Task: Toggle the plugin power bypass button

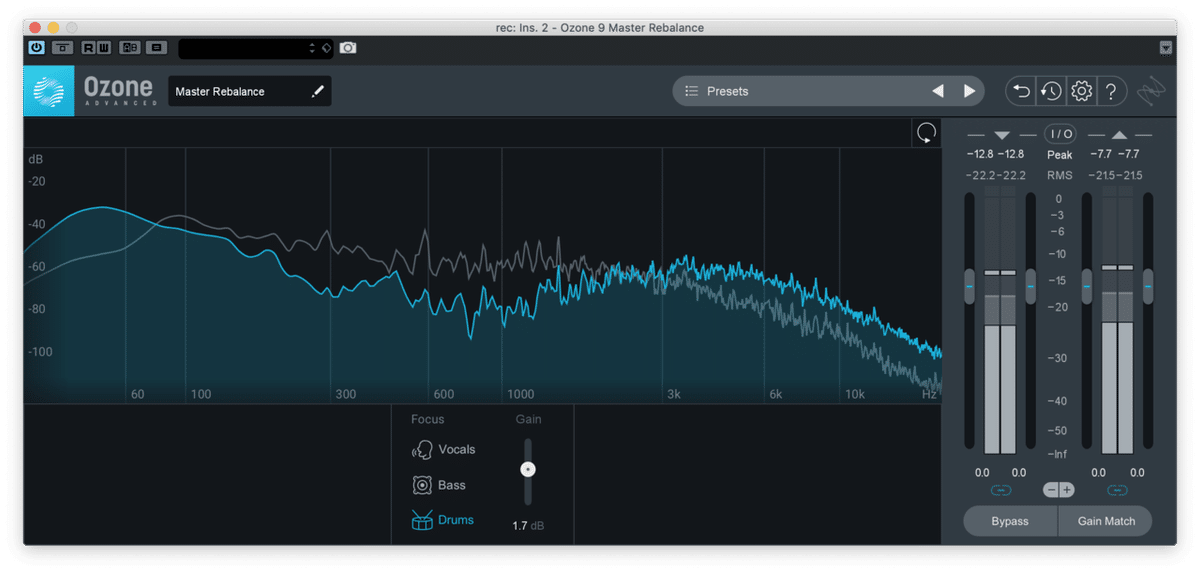Action: click(x=36, y=47)
